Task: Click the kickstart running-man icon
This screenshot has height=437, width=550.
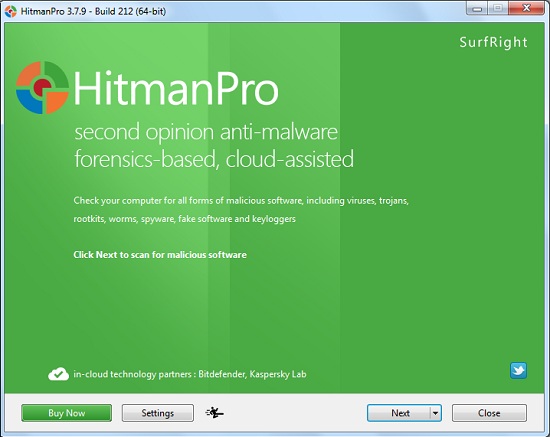Action: click(214, 413)
